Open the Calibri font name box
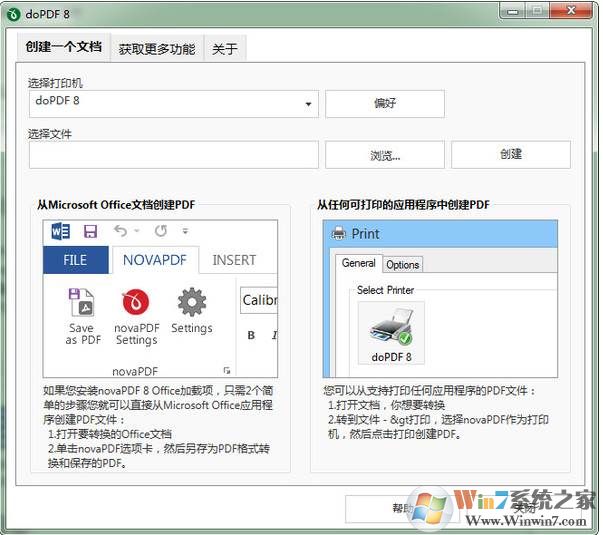The image size is (603, 535). (258, 300)
